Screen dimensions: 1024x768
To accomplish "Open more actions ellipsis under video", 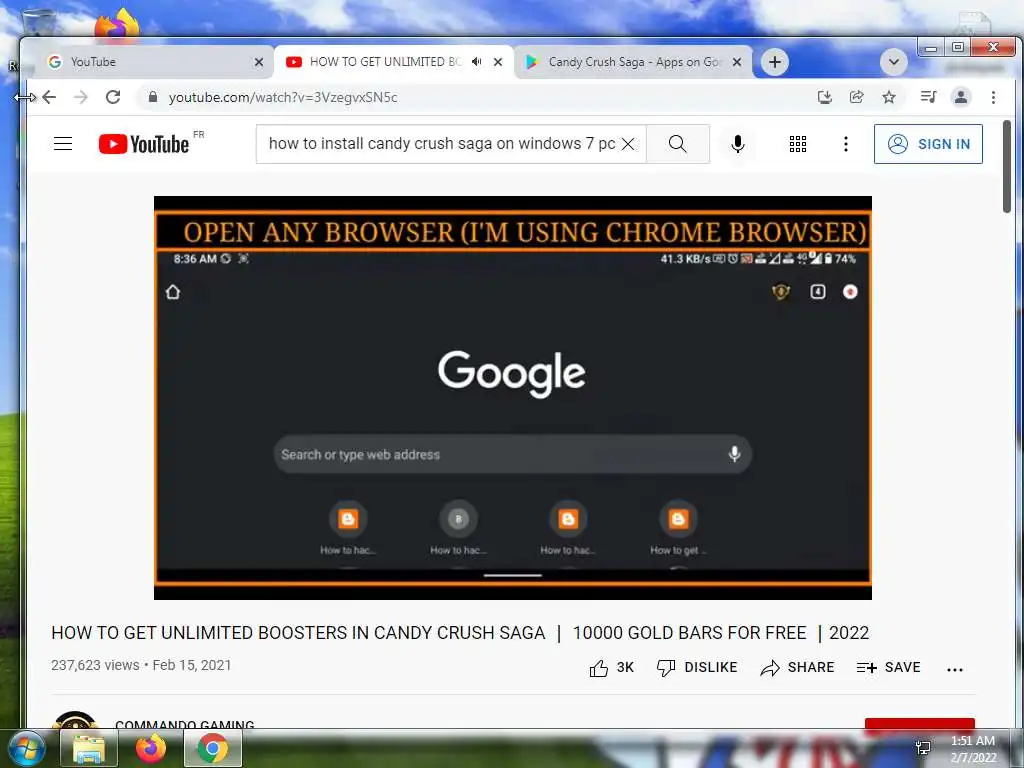I will (955, 669).
